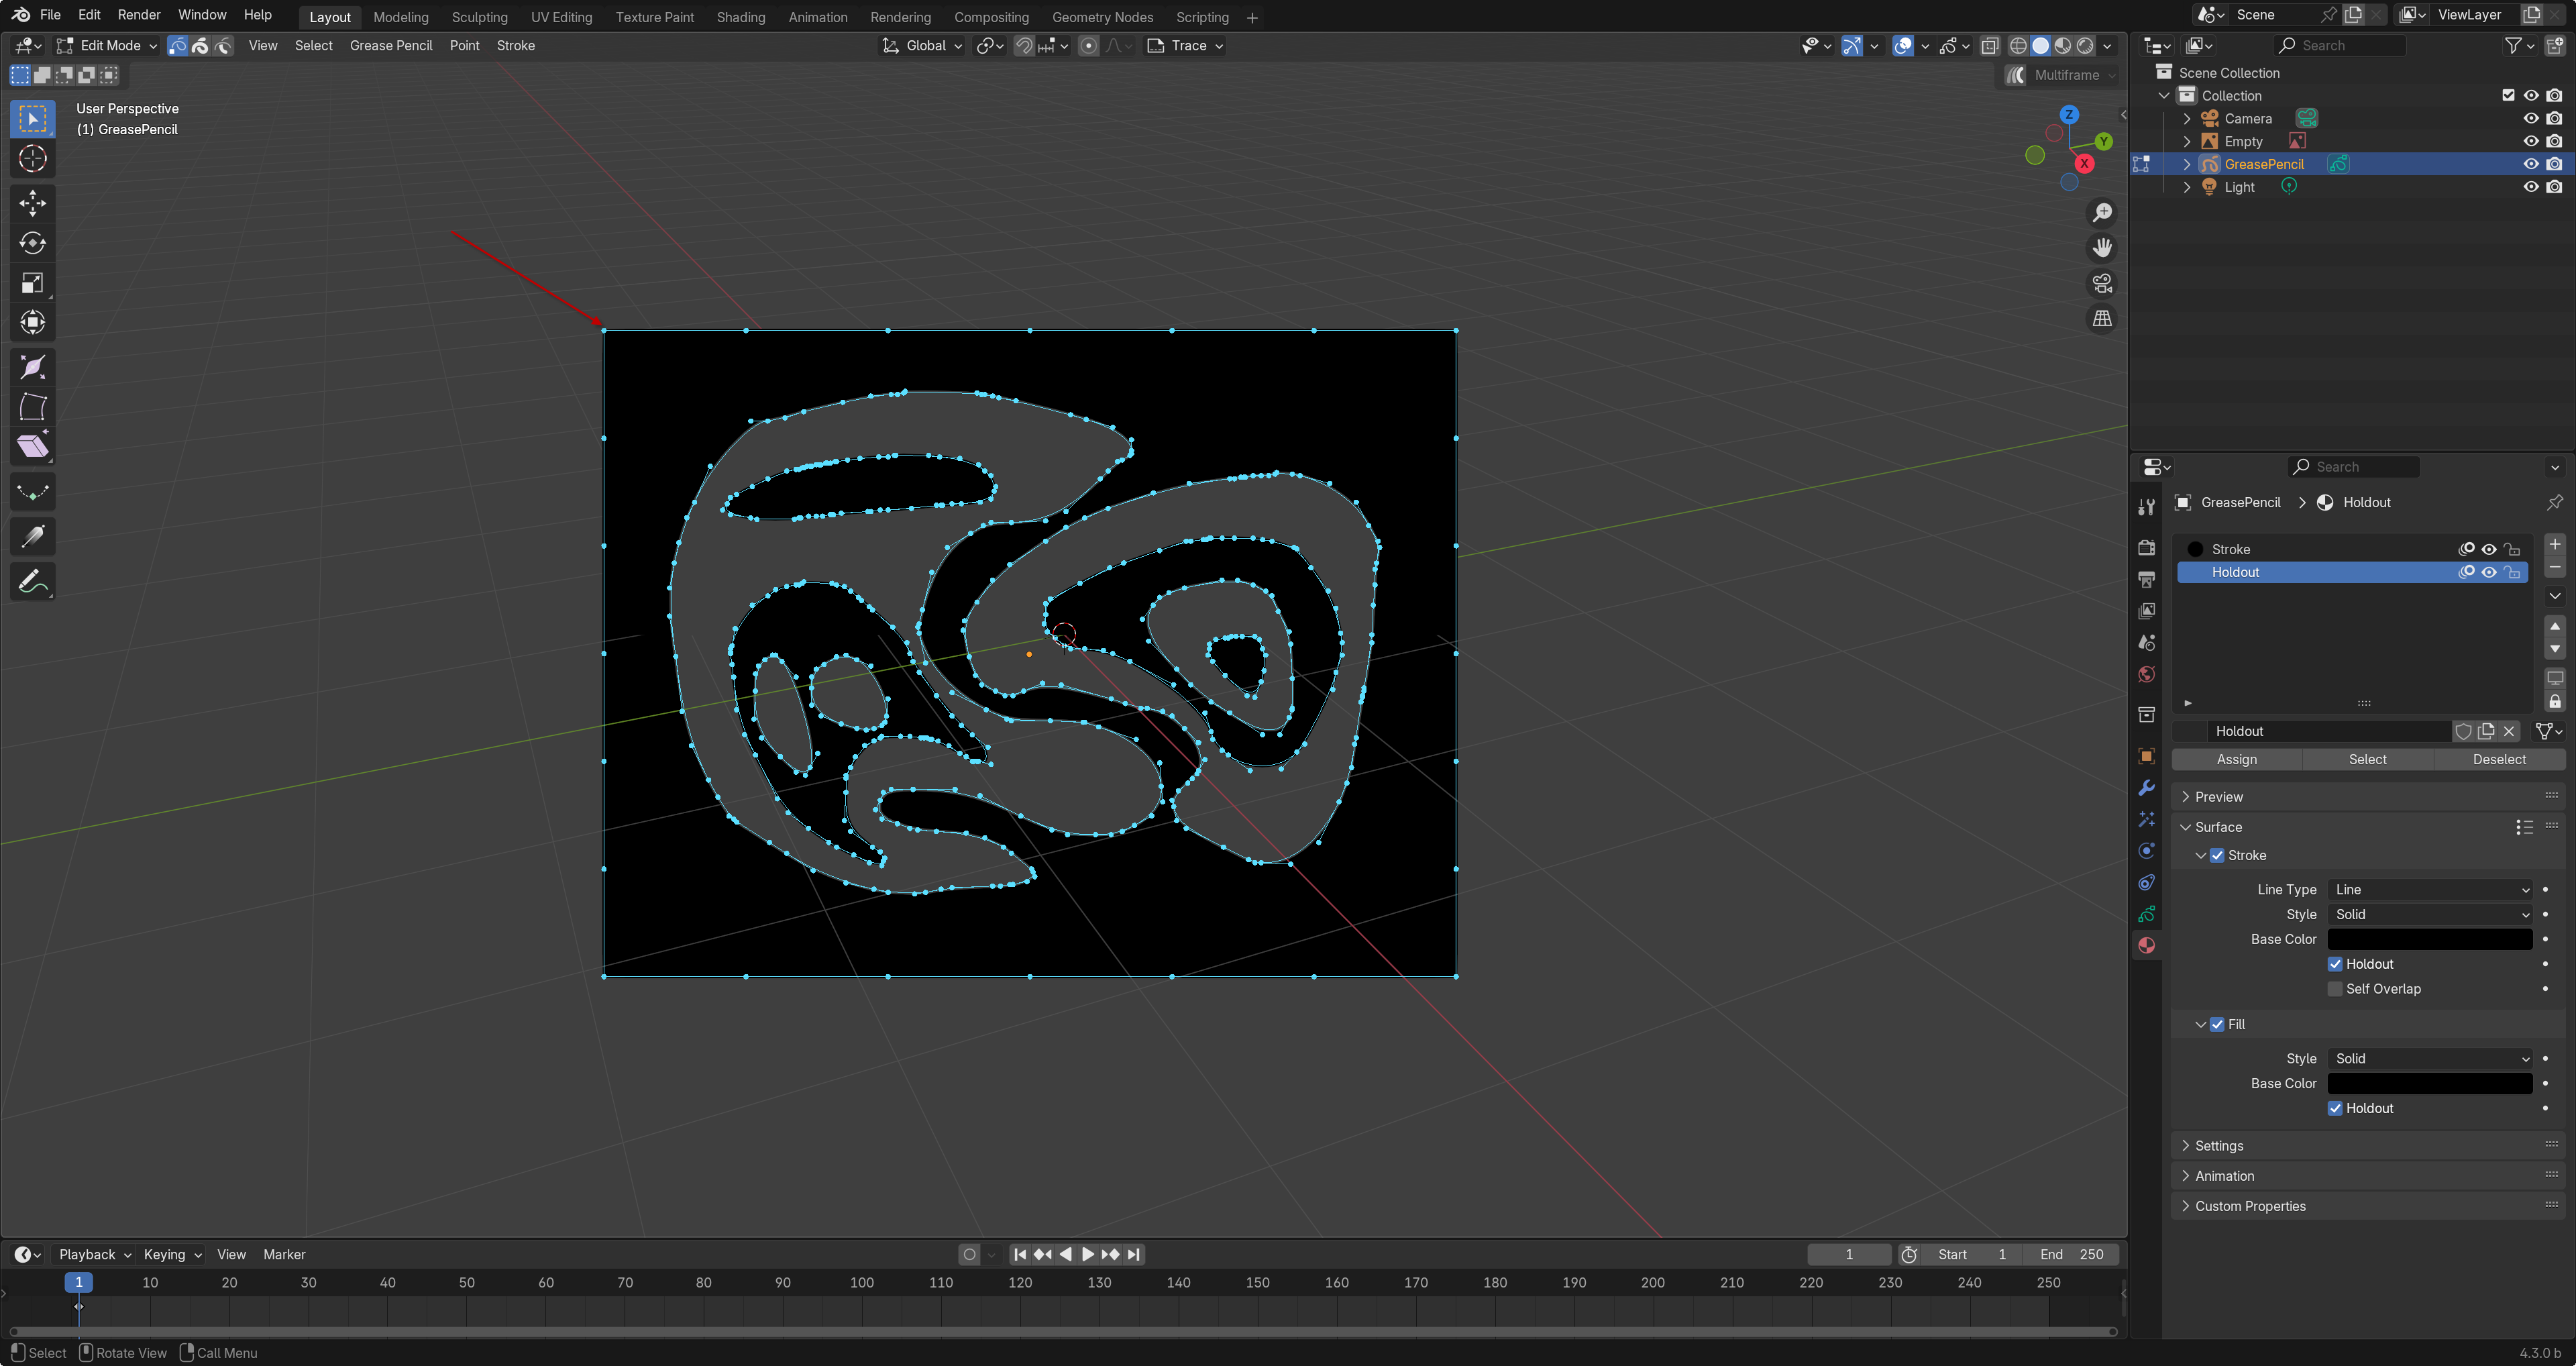Image resolution: width=2576 pixels, height=1366 pixels.
Task: Hide the GreasePencil object in viewport
Action: tap(2531, 164)
